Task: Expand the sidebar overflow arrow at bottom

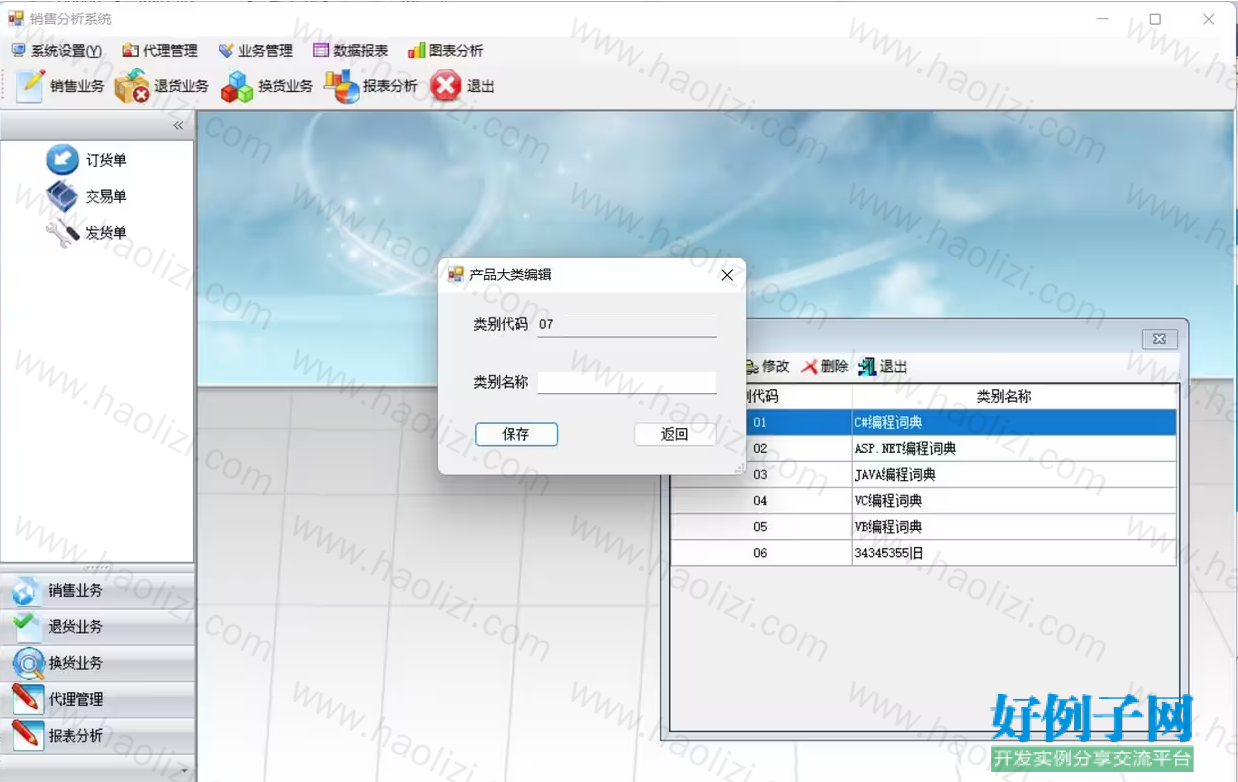Action: (x=184, y=769)
